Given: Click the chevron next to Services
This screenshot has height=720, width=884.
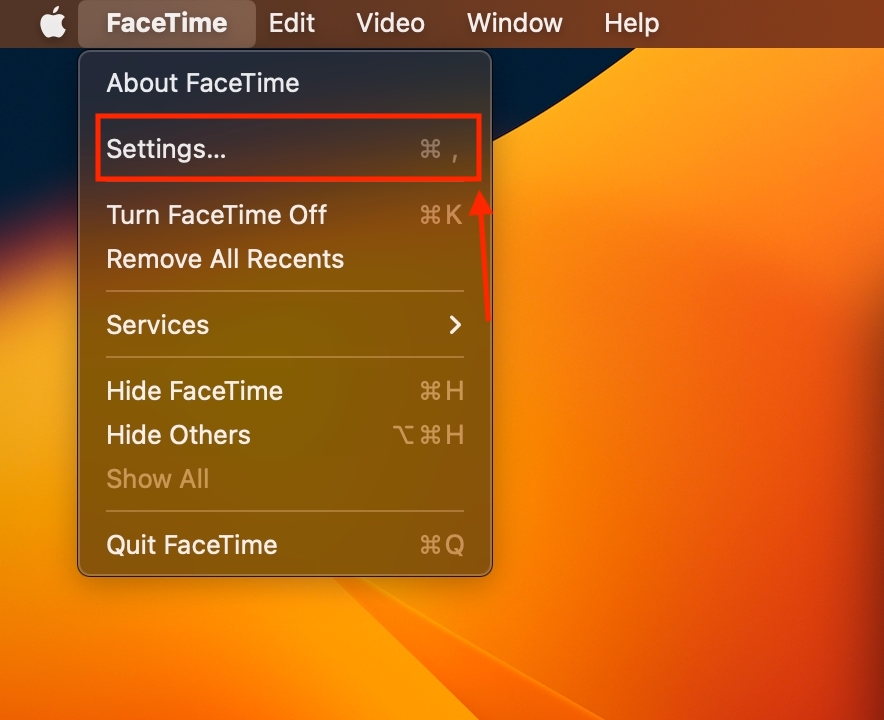Looking at the screenshot, I should point(455,325).
